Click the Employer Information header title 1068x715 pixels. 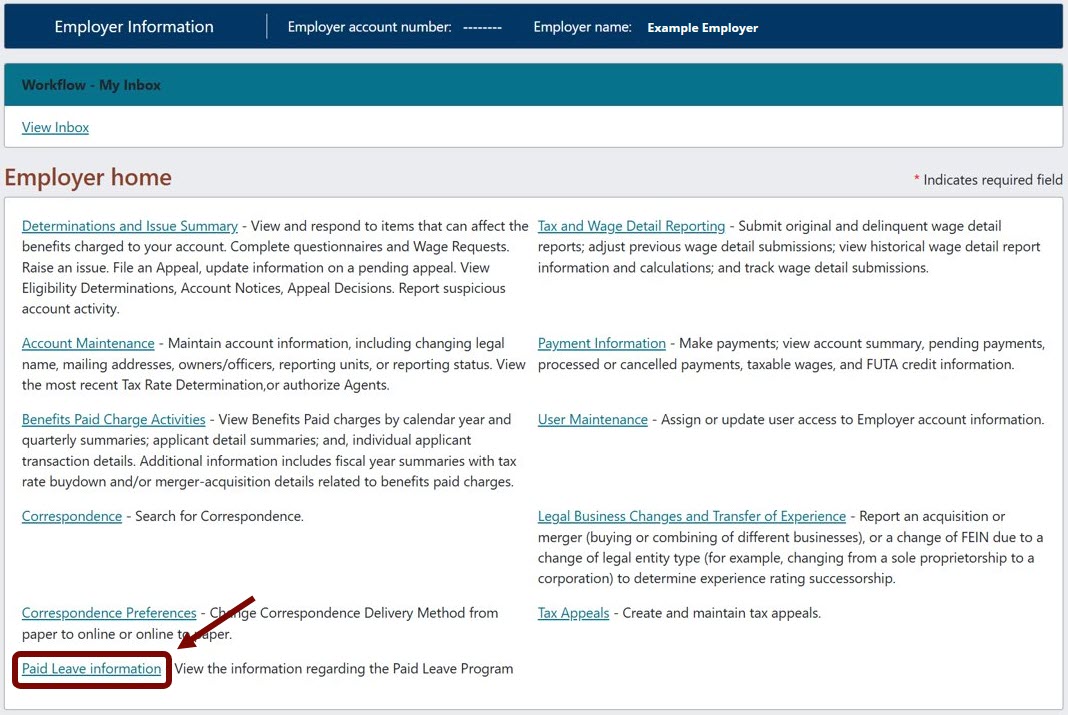(134, 27)
